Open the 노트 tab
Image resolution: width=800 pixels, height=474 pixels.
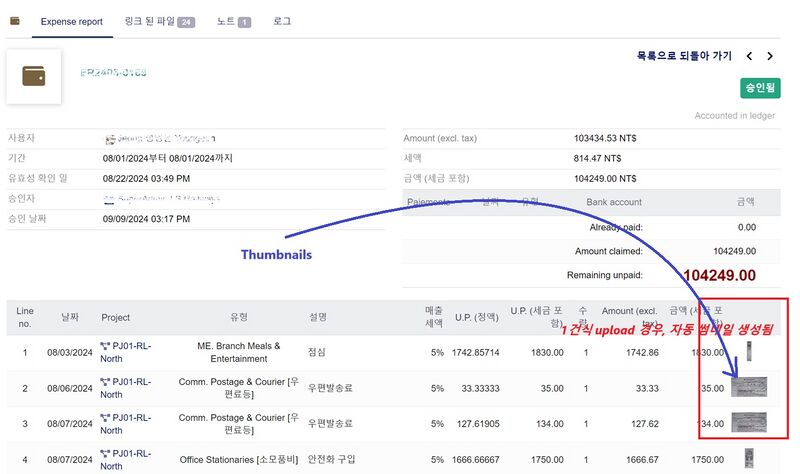point(233,21)
